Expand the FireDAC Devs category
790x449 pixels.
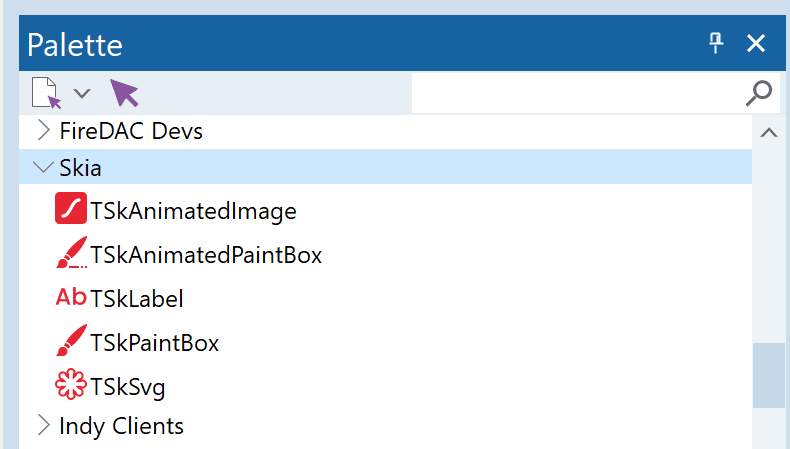coord(44,130)
